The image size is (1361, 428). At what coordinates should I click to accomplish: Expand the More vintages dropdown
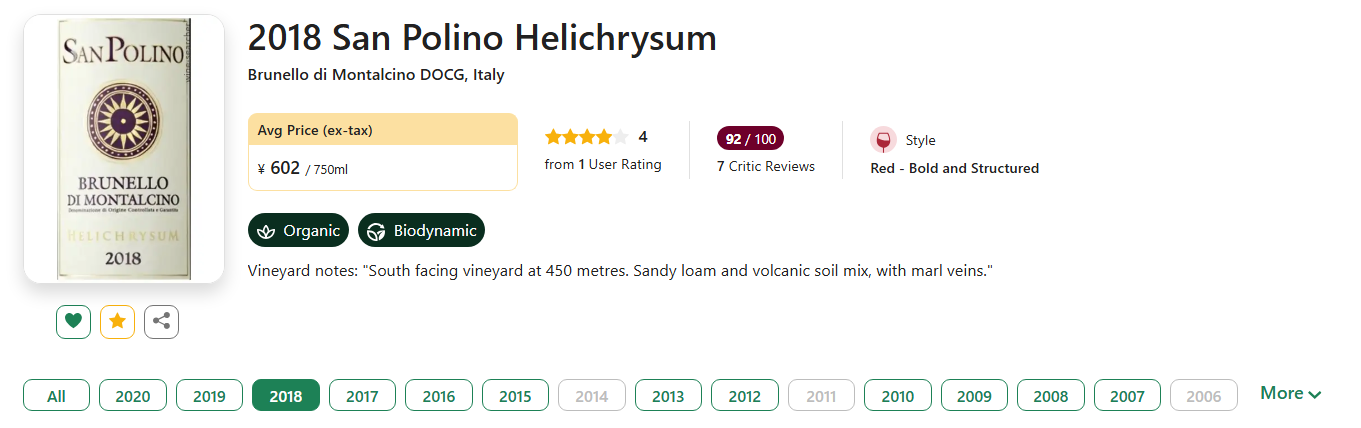pyautogui.click(x=1290, y=394)
